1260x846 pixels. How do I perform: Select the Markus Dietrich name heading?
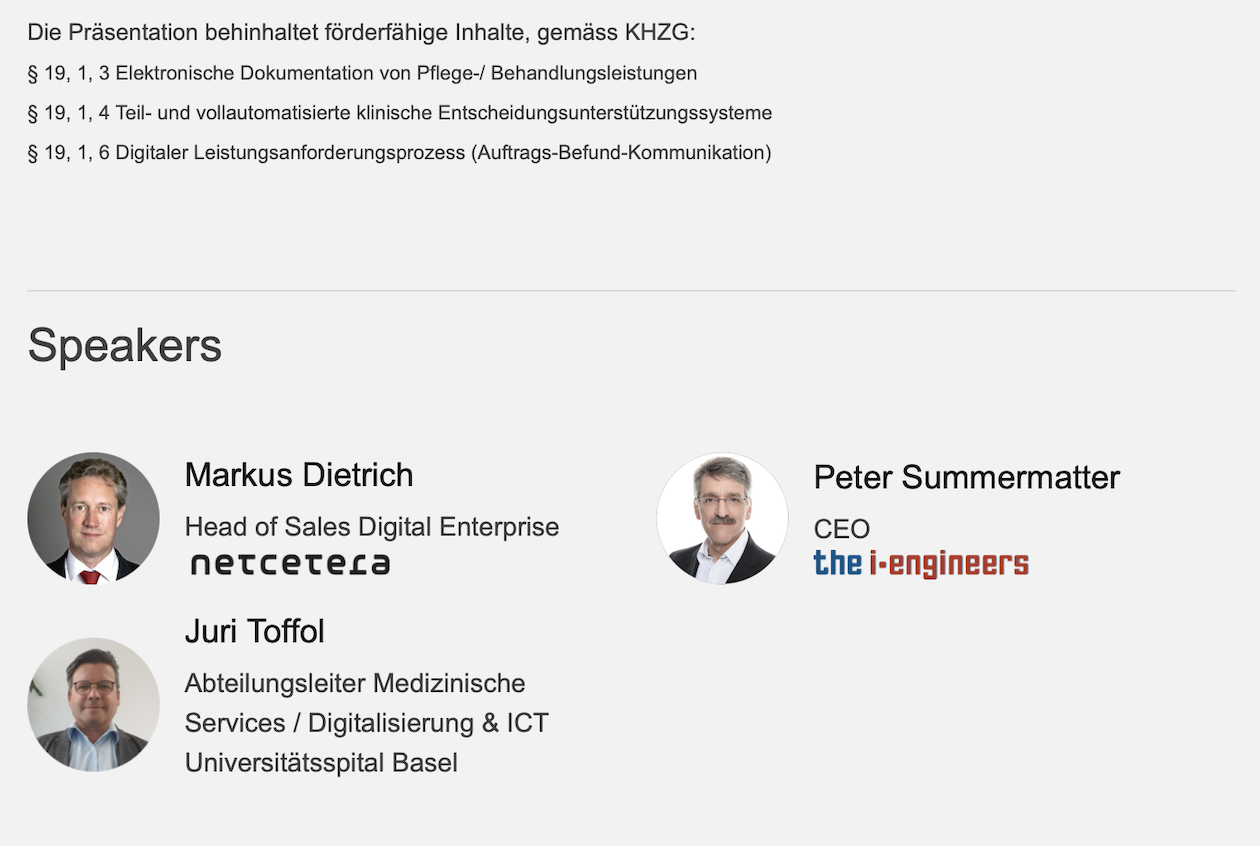pyautogui.click(x=299, y=475)
